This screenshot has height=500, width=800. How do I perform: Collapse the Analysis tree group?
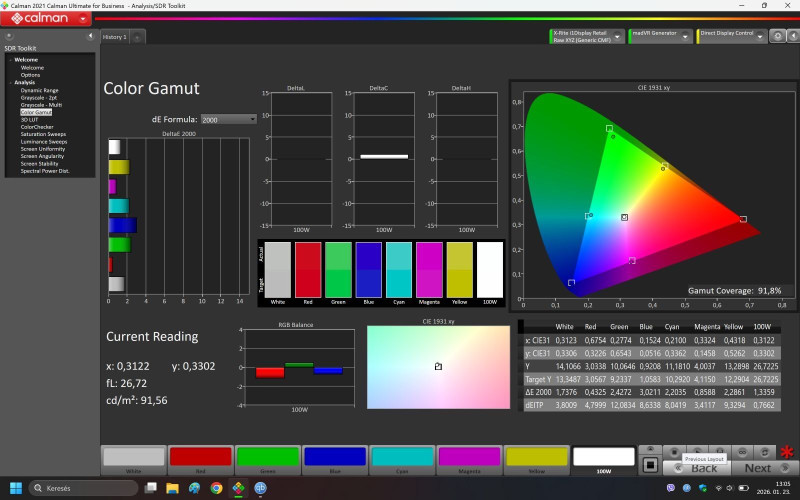pyautogui.click(x=10, y=82)
